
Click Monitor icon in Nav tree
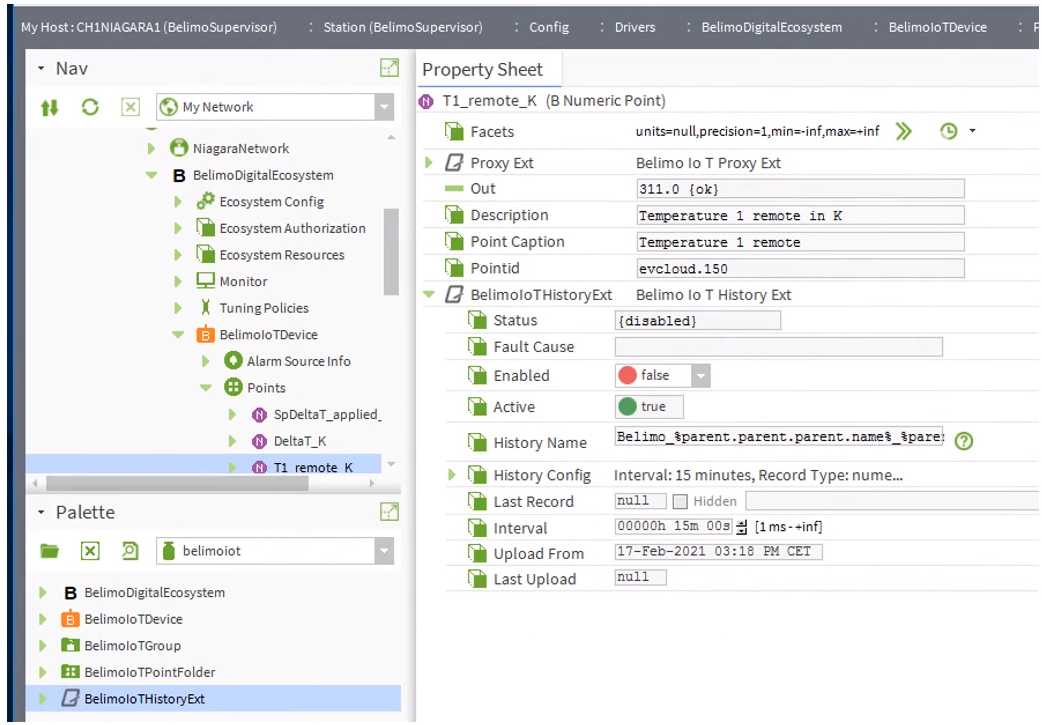pyautogui.click(x=205, y=280)
